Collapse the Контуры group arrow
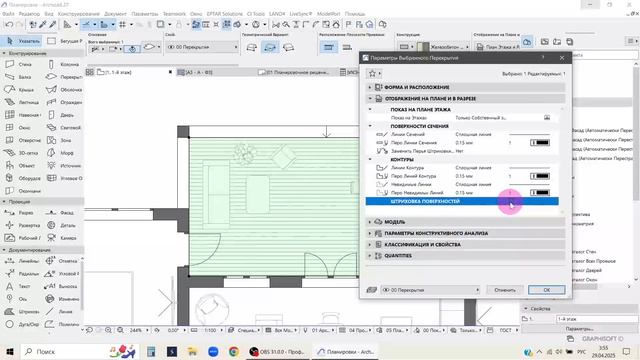 pyautogui.click(x=370, y=159)
